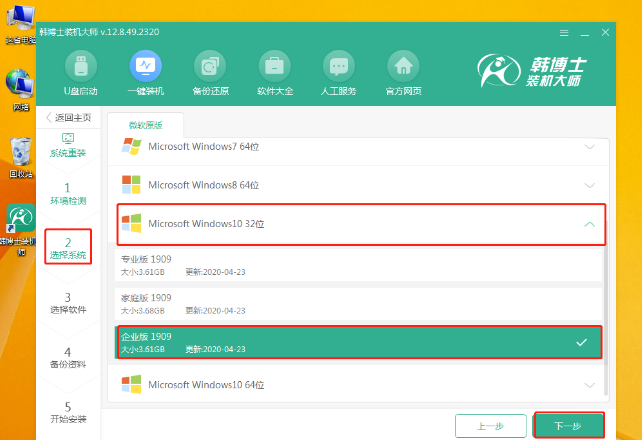Select 企业版 1909 checked edition
The width and height of the screenshot is (642, 440).
[359, 342]
